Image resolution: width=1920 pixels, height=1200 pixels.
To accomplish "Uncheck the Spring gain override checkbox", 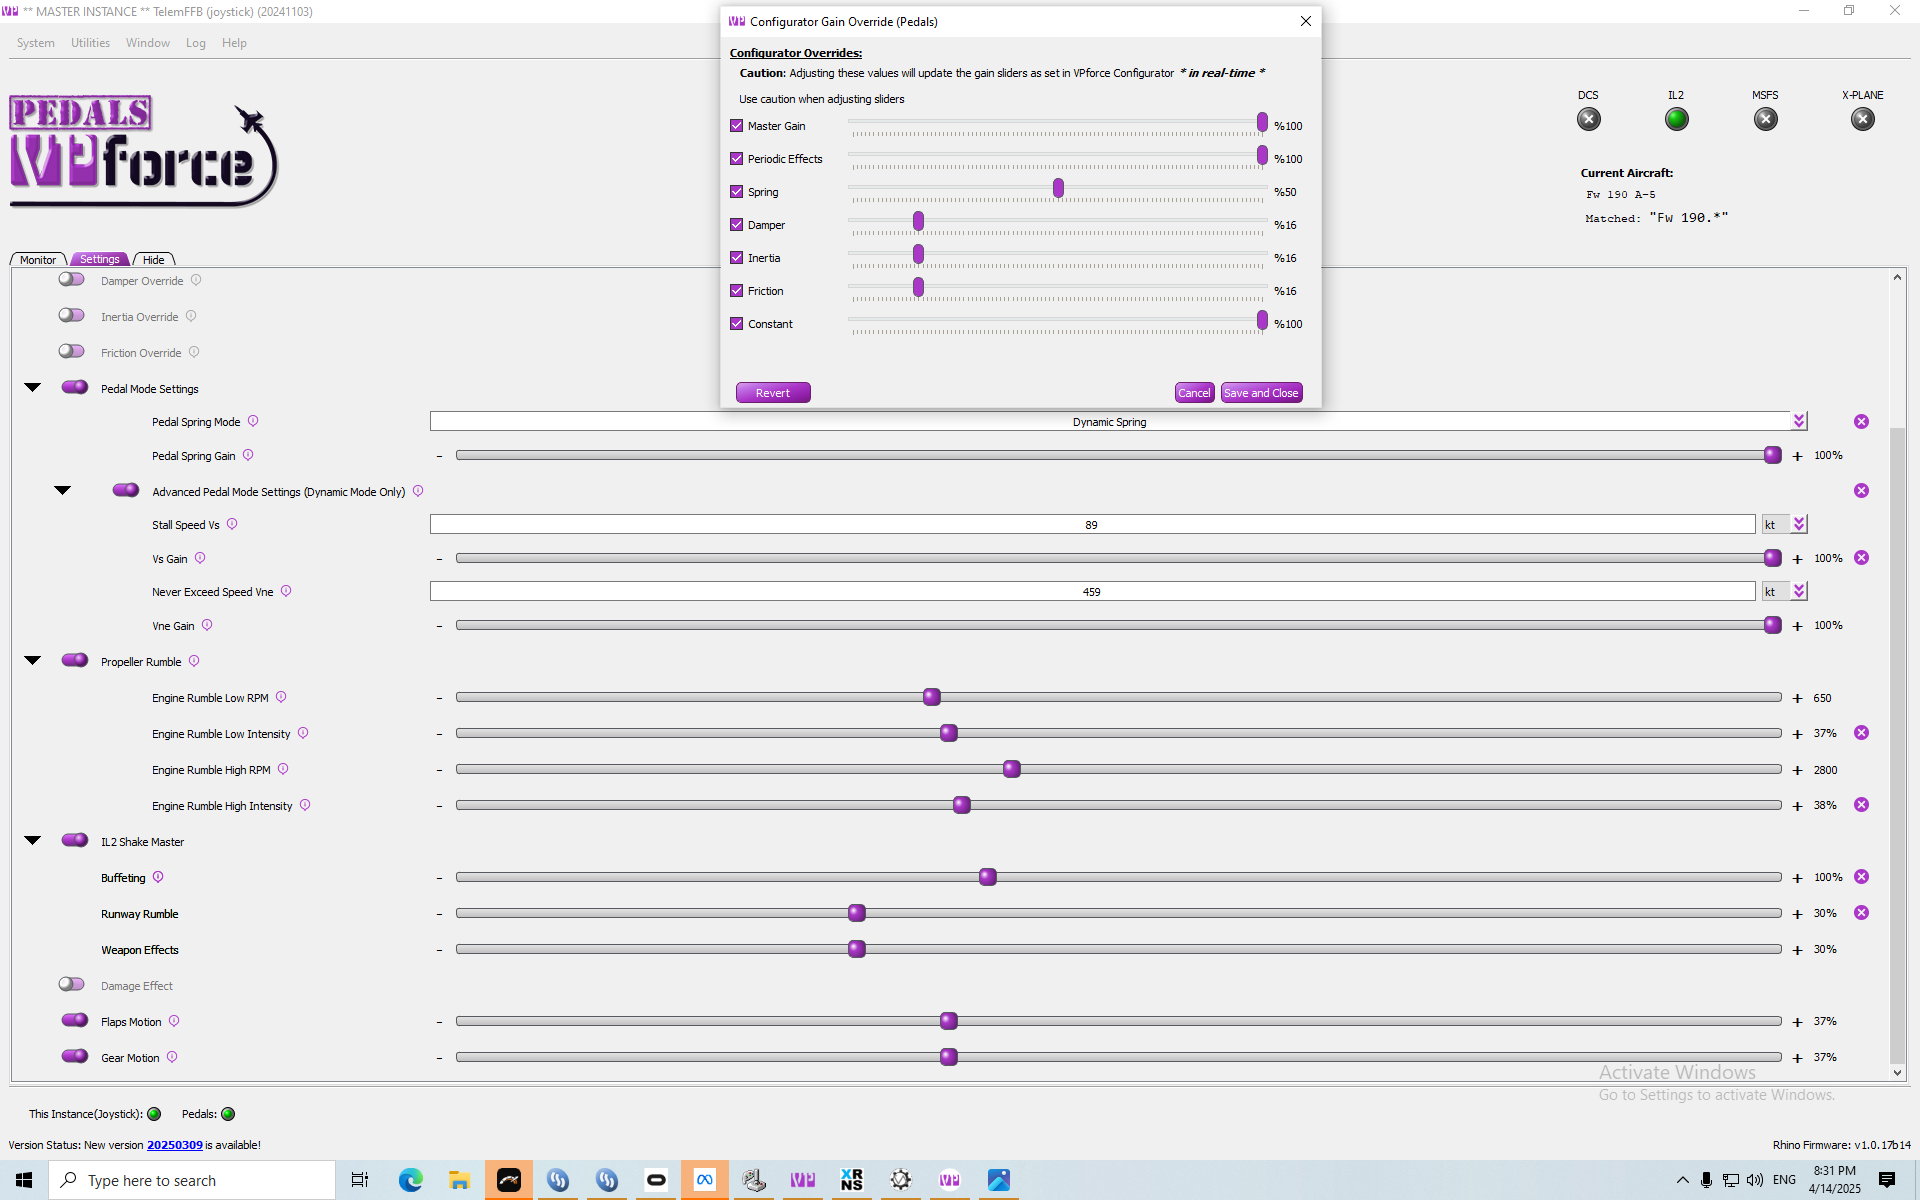I will (x=737, y=192).
